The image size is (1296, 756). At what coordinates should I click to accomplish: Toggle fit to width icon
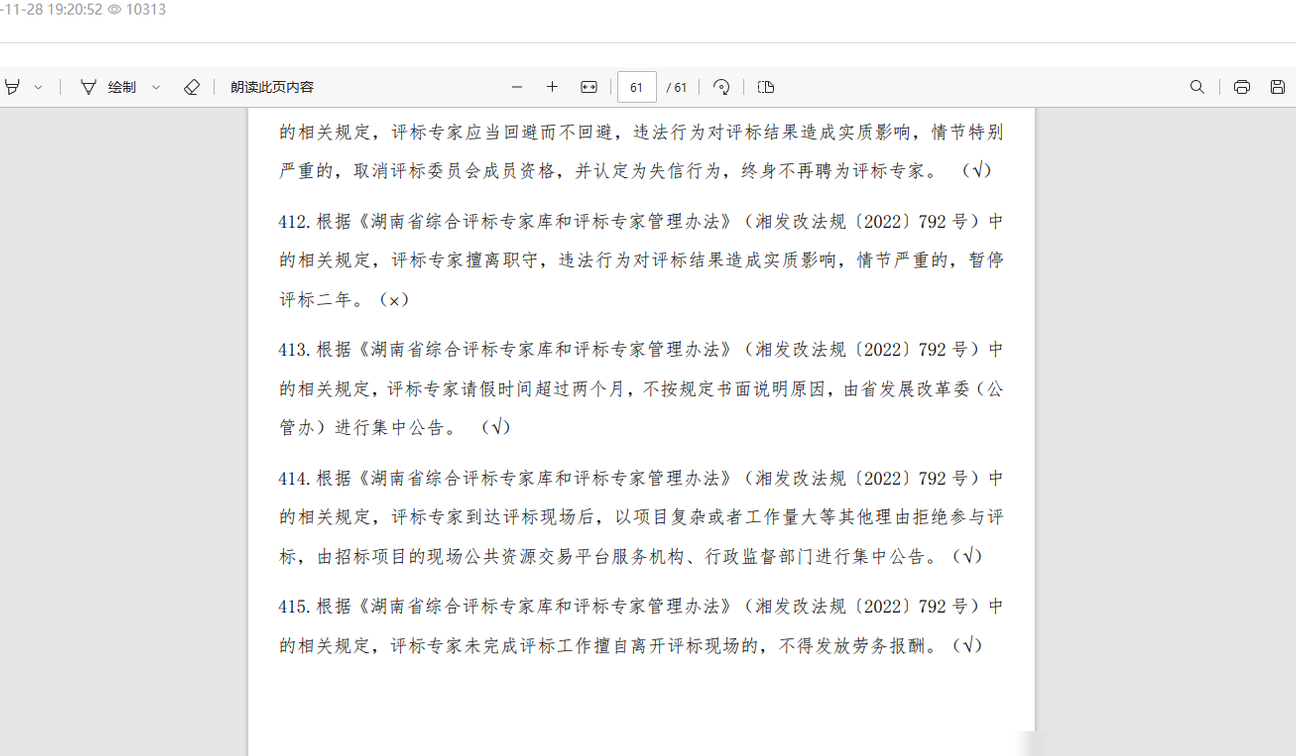click(589, 87)
